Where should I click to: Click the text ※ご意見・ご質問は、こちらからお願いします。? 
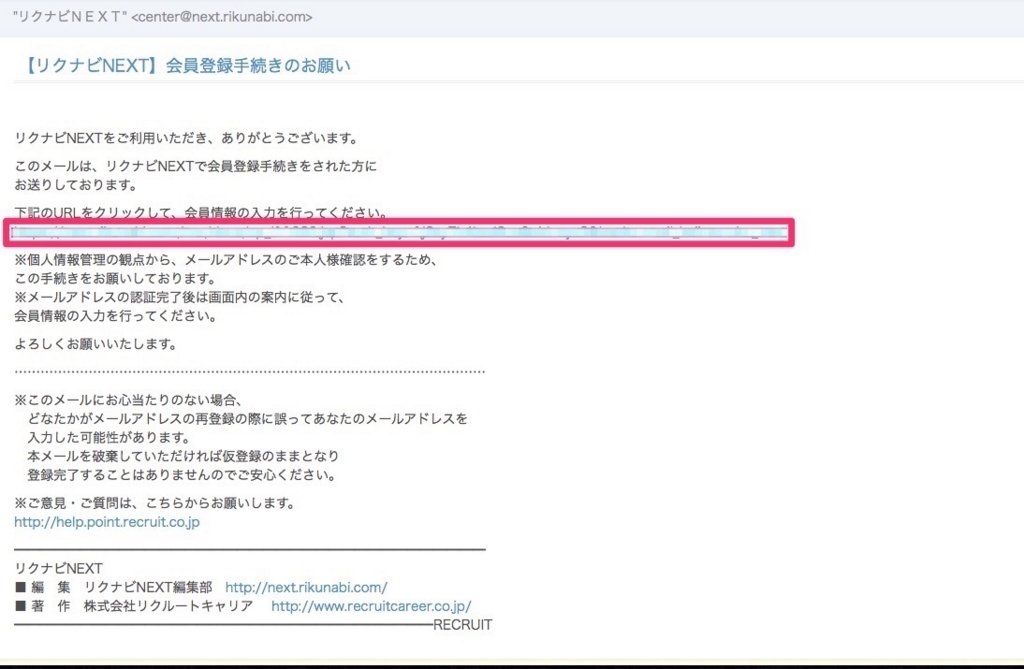point(155,503)
